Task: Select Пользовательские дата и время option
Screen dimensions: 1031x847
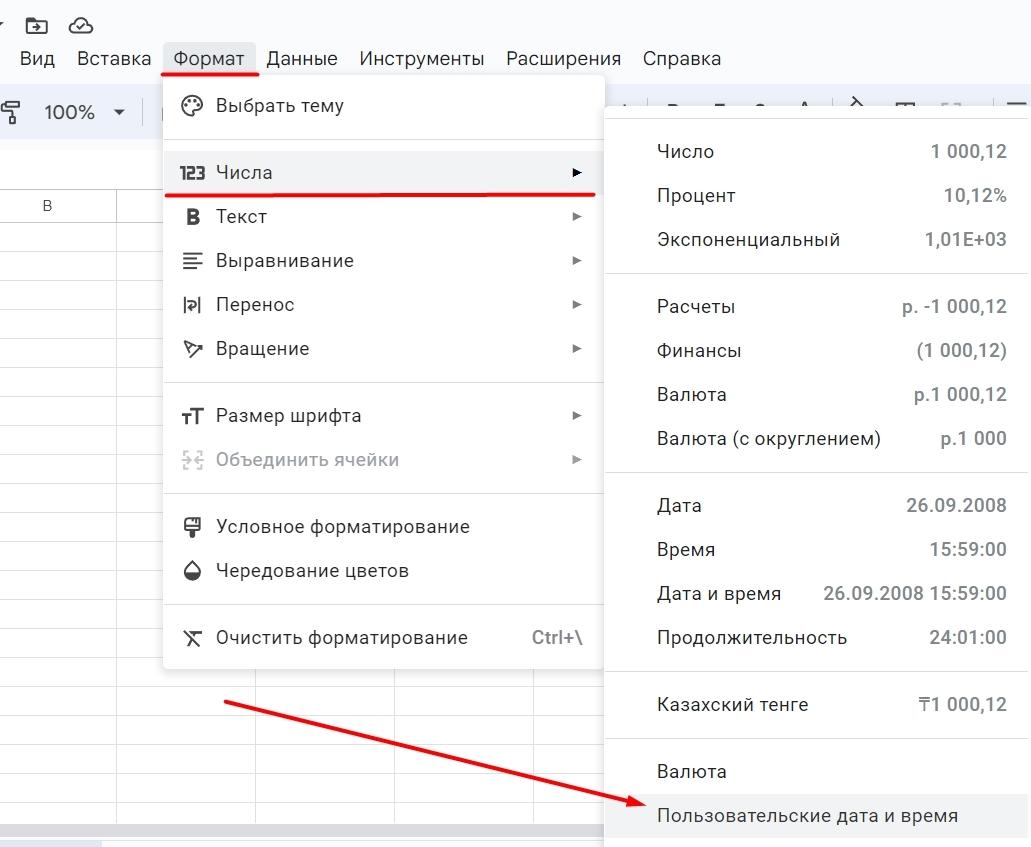Action: point(807,816)
